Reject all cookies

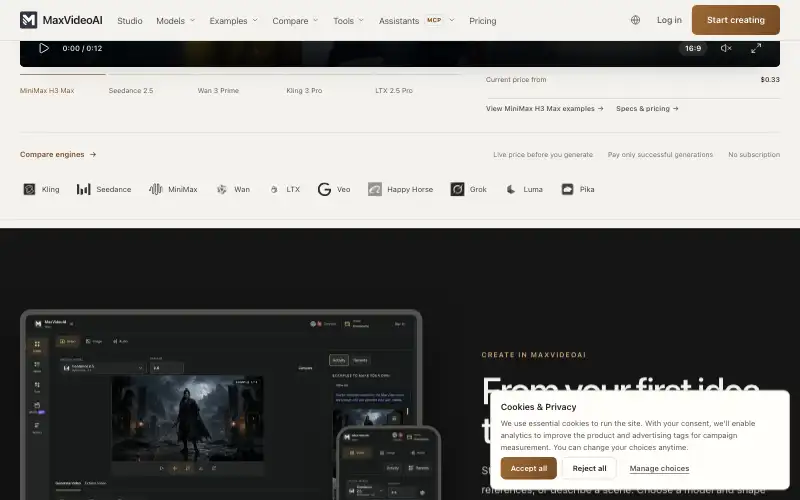pyautogui.click(x=589, y=468)
